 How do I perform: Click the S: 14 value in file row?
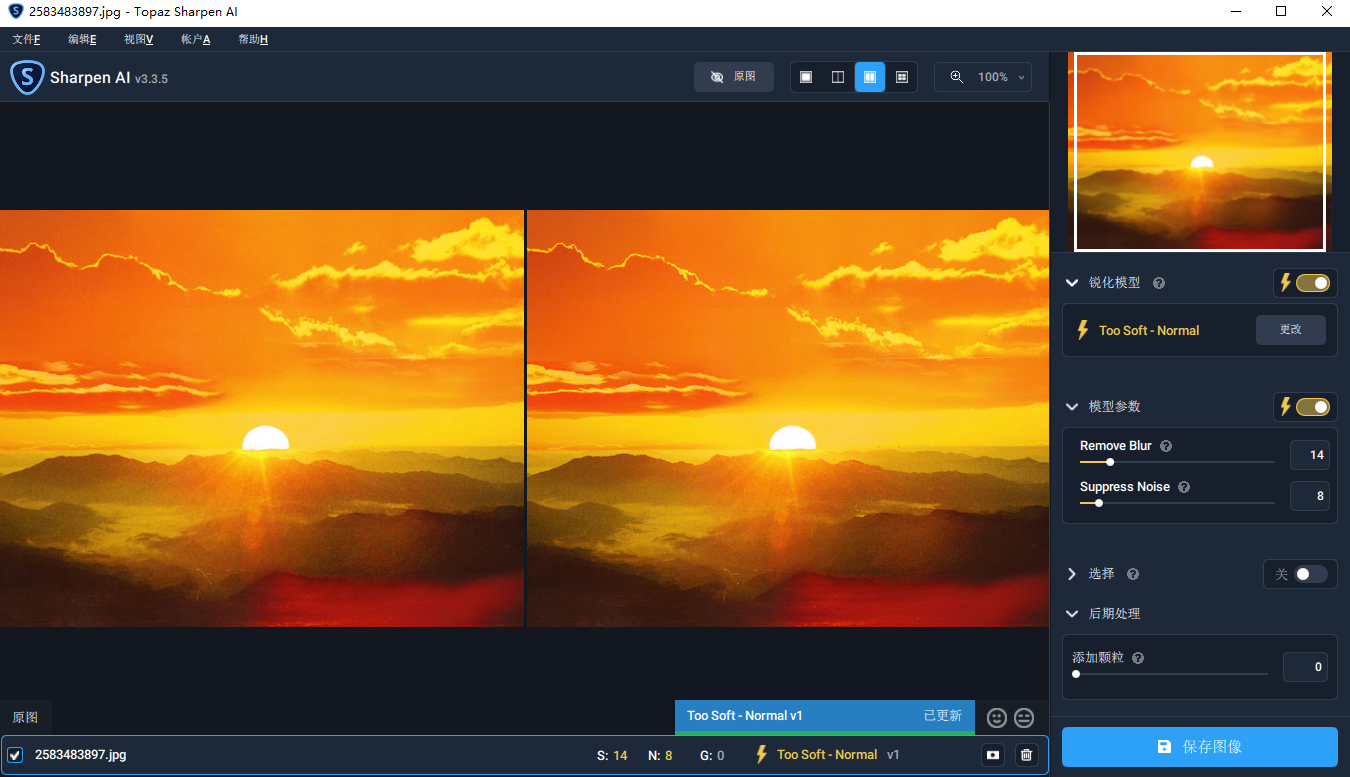[612, 755]
